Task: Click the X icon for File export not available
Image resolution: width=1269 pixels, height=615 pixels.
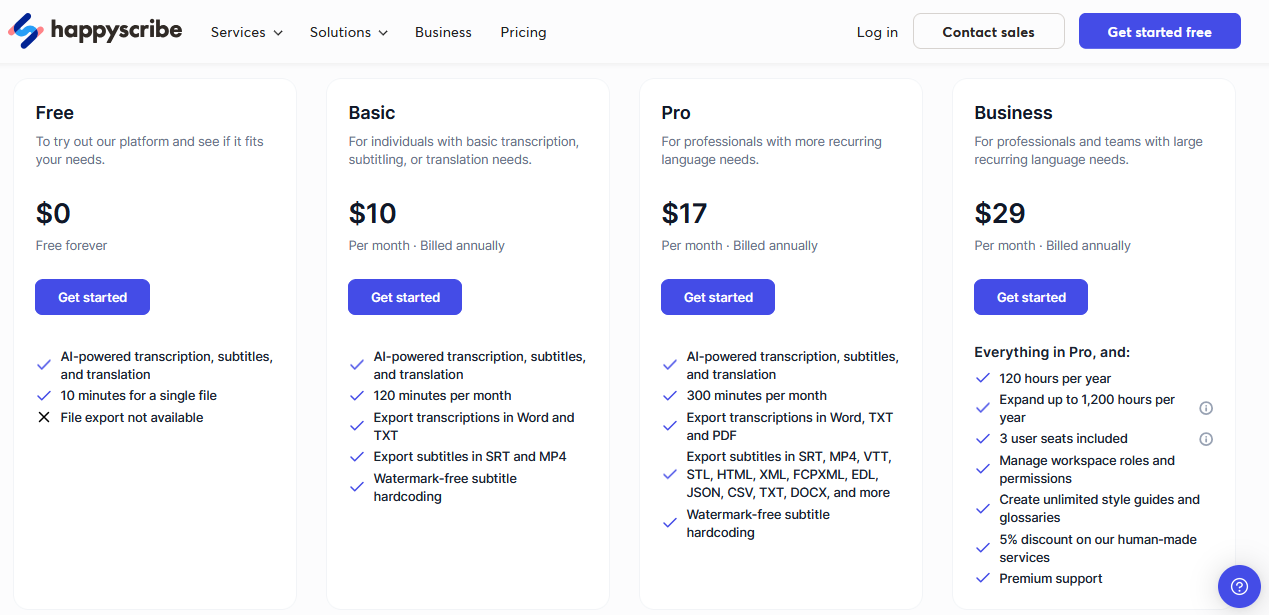Action: coord(43,418)
